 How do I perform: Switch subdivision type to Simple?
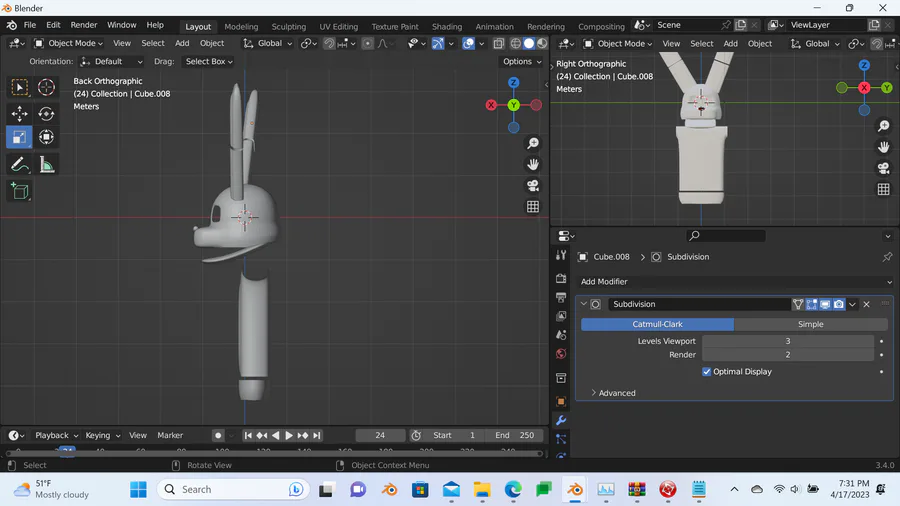[x=810, y=324]
